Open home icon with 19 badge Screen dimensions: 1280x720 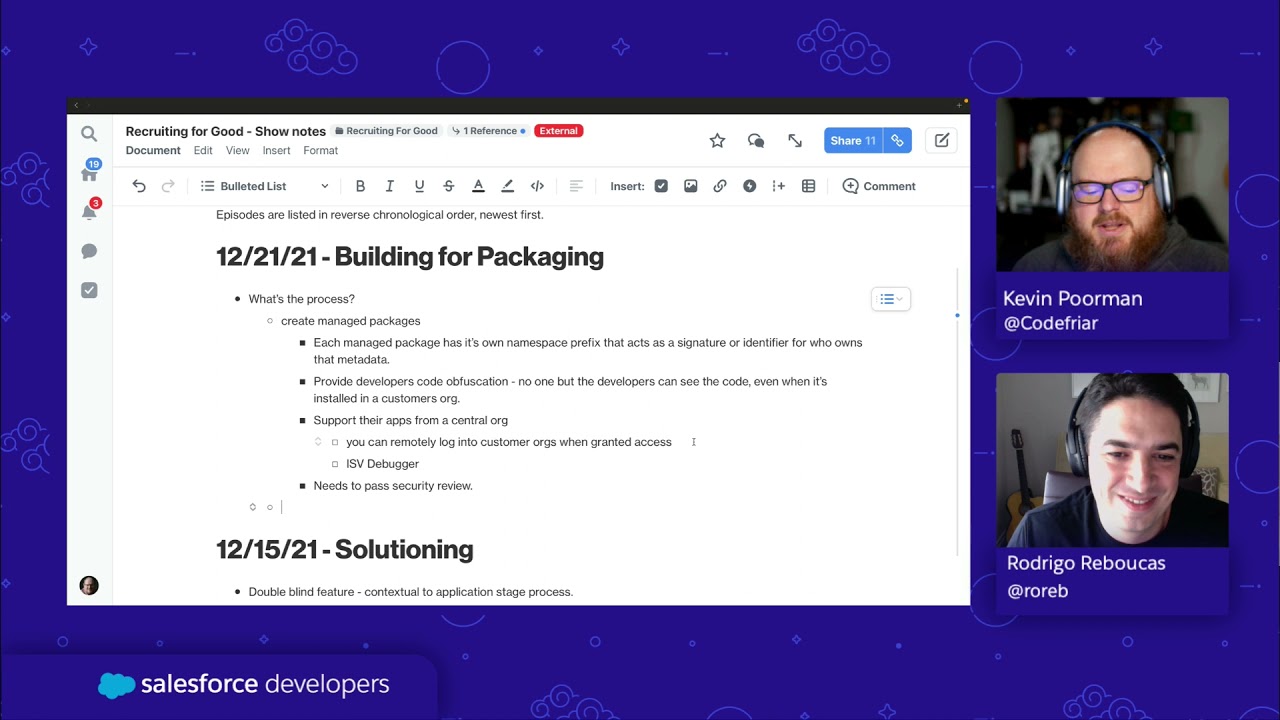tap(90, 171)
